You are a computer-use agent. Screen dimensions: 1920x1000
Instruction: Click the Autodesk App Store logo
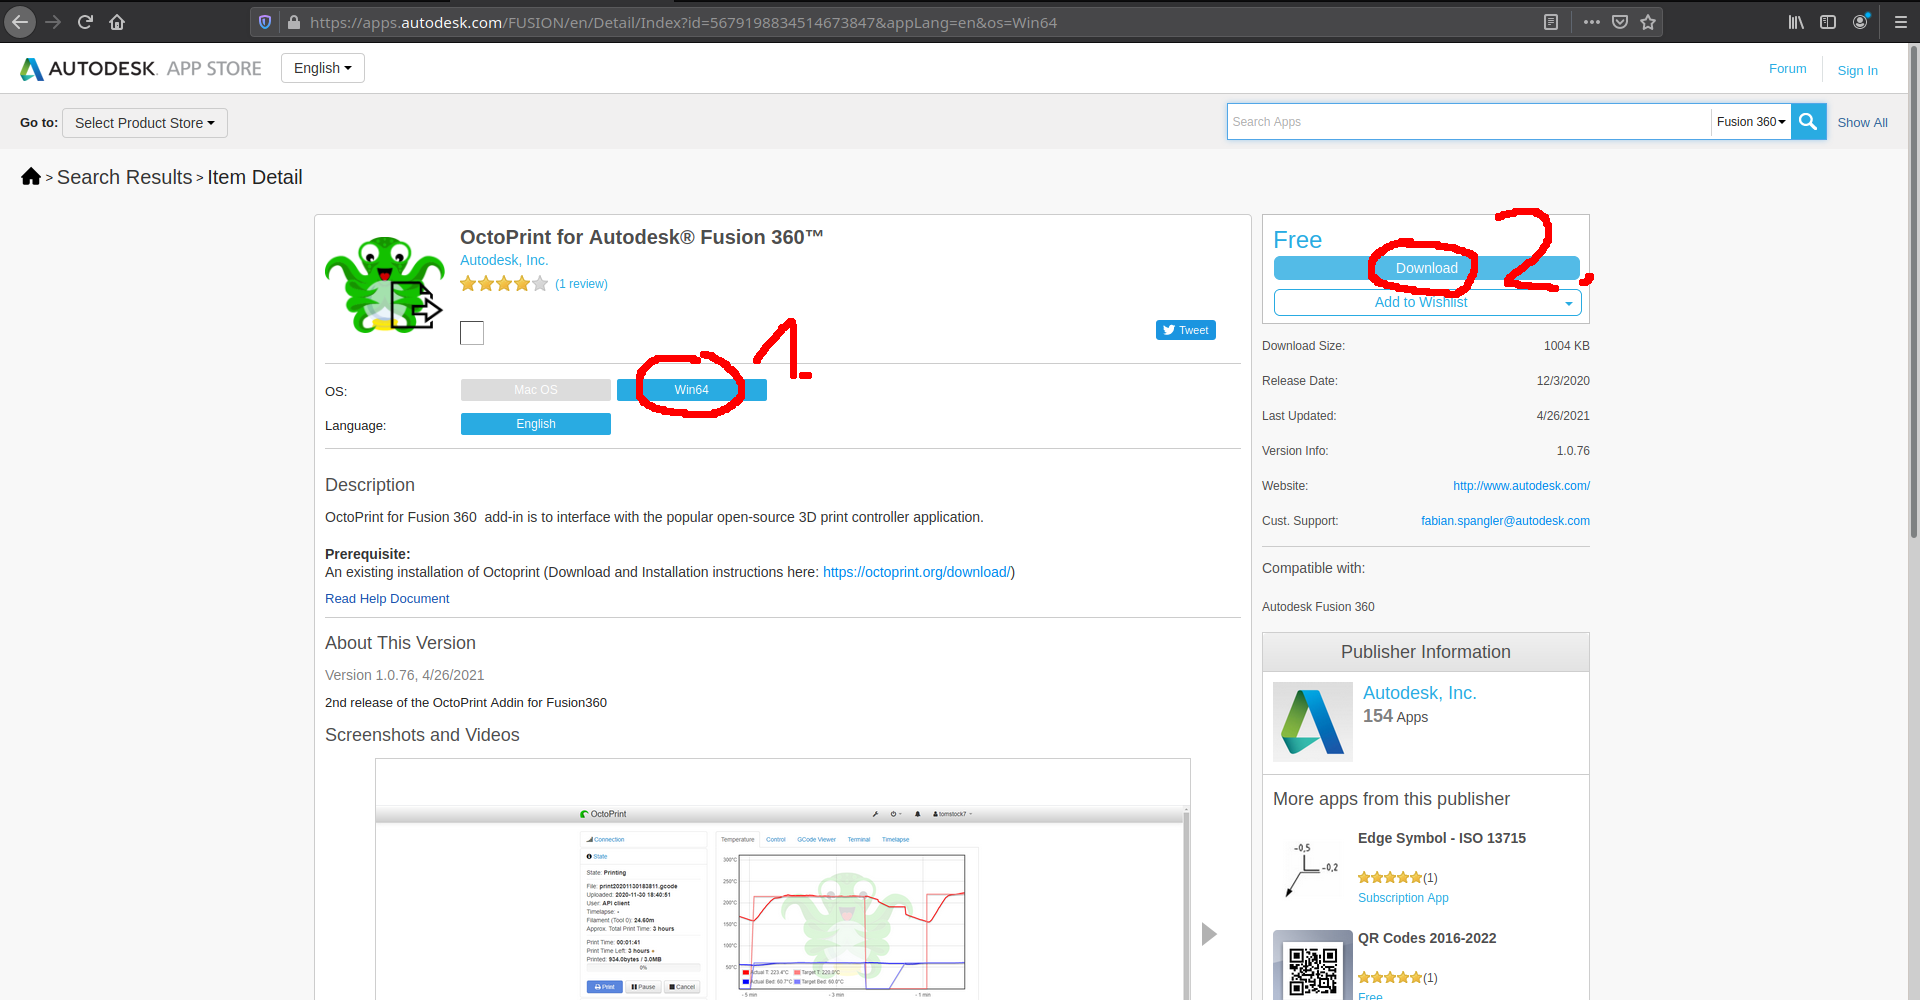(140, 68)
